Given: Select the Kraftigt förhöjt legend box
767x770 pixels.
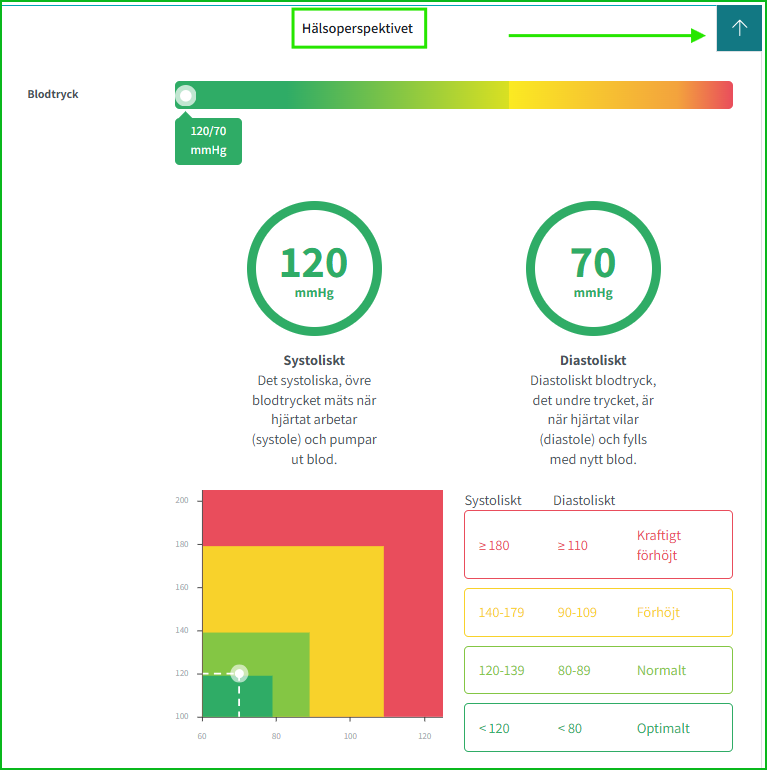Looking at the screenshot, I should click(598, 545).
